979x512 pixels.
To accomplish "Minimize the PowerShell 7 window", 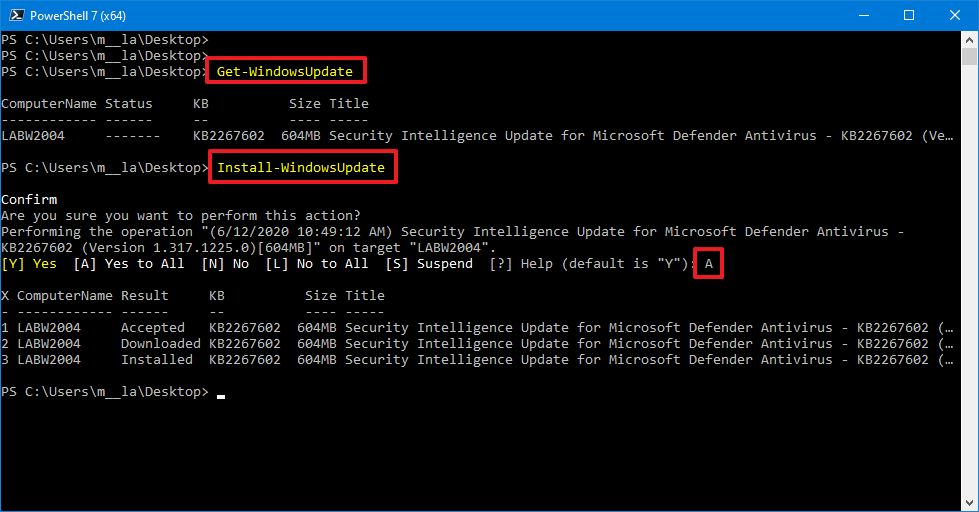I will (864, 15).
